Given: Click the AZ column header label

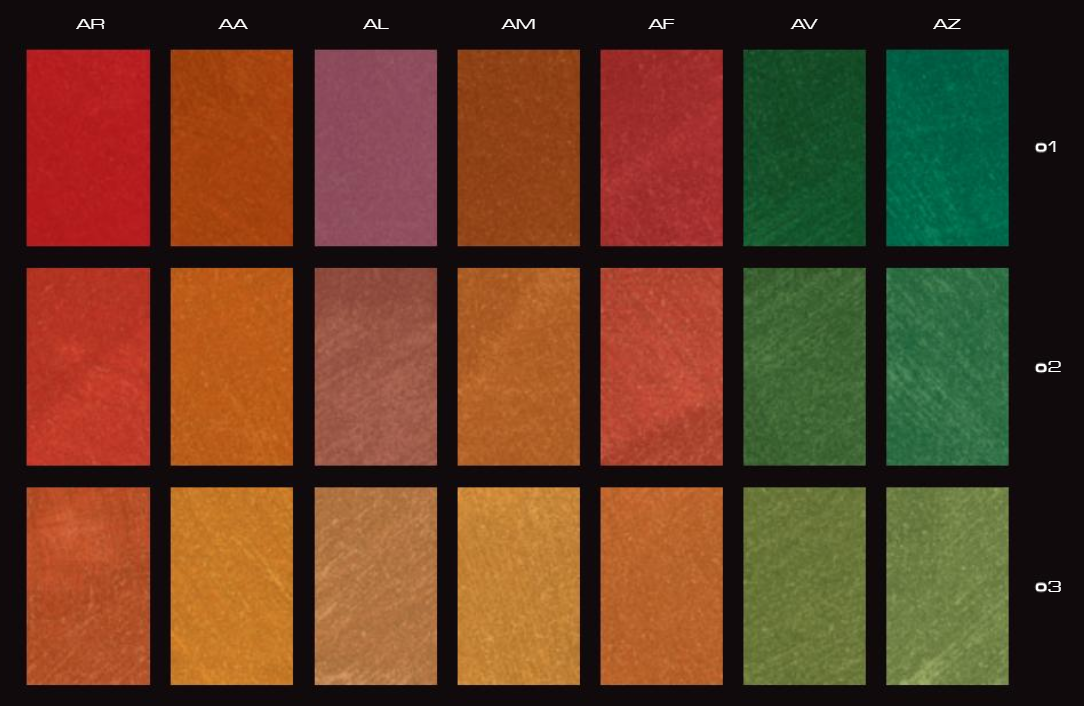Looking at the screenshot, I should coord(947,24).
